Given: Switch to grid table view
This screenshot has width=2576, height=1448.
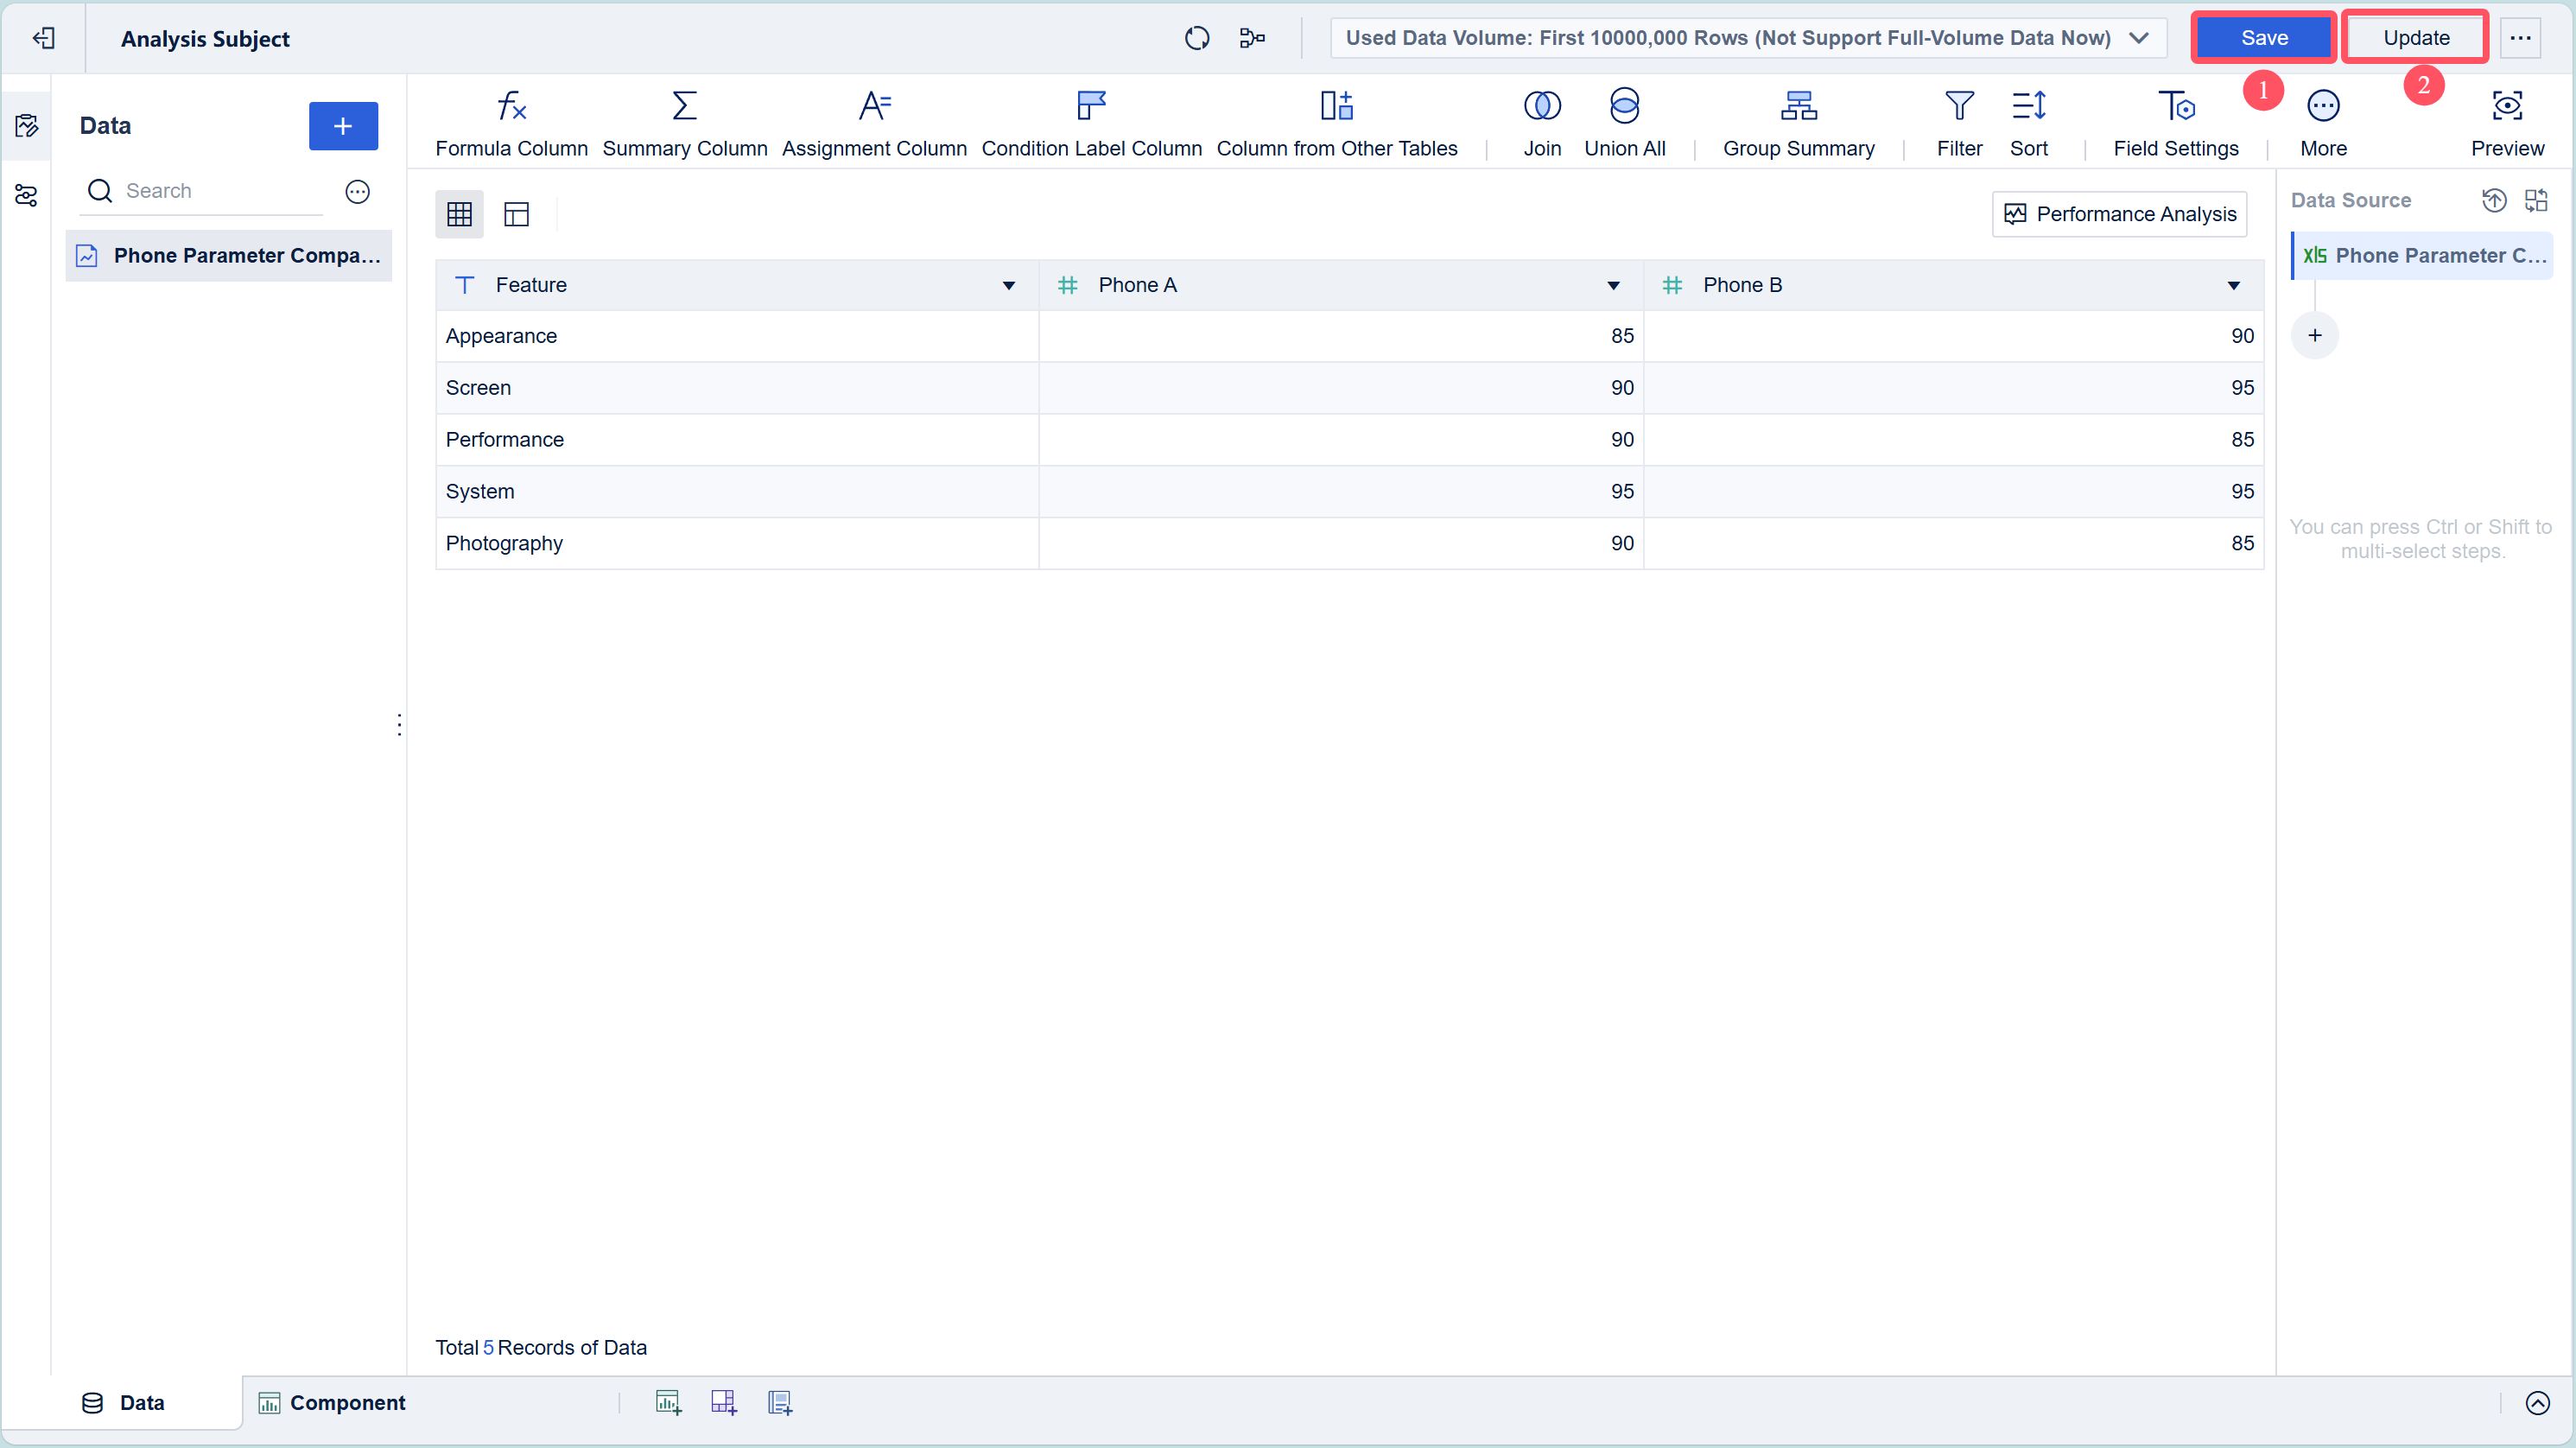Looking at the screenshot, I should [x=459, y=214].
